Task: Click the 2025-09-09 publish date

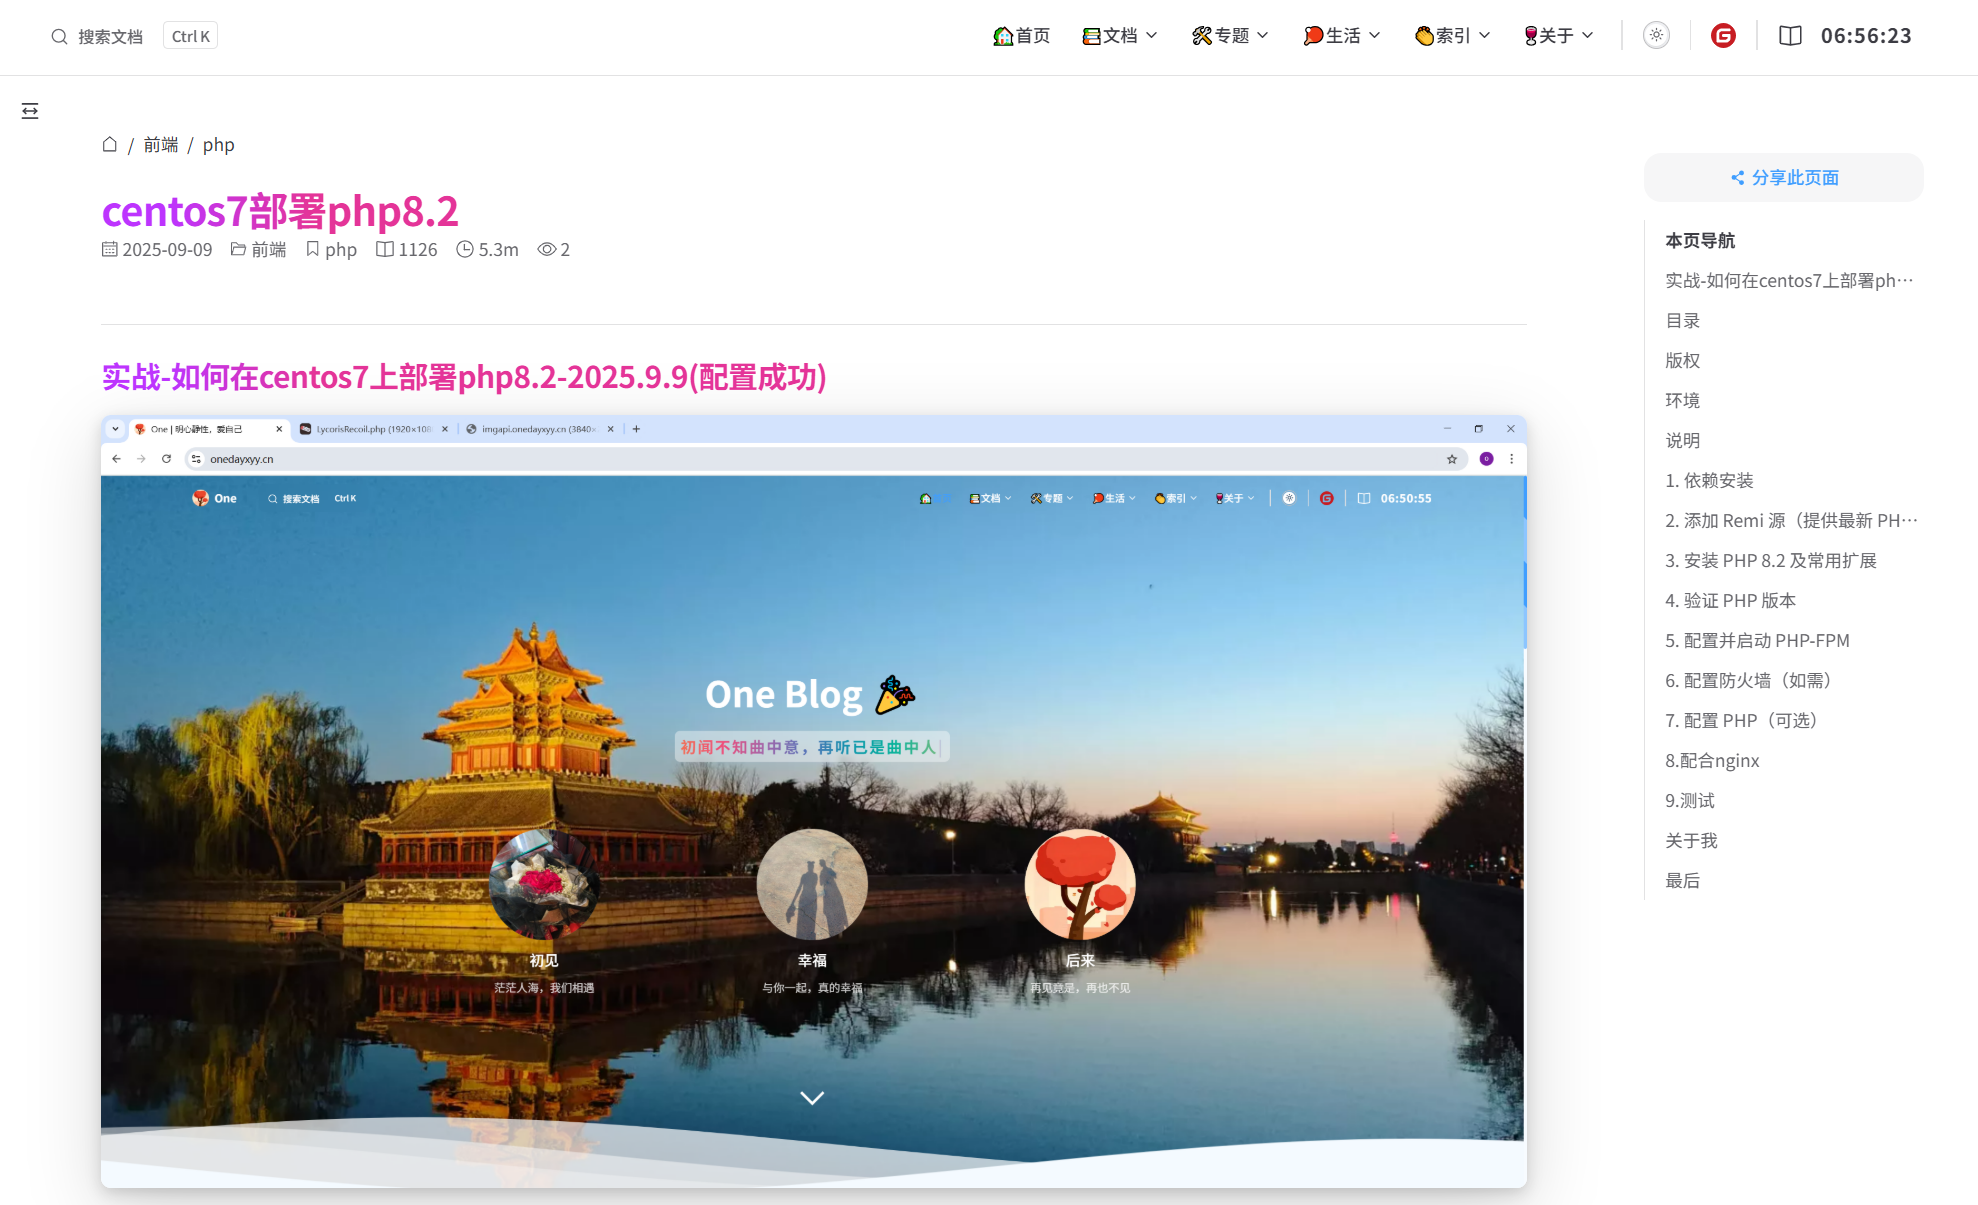Action: (167, 249)
